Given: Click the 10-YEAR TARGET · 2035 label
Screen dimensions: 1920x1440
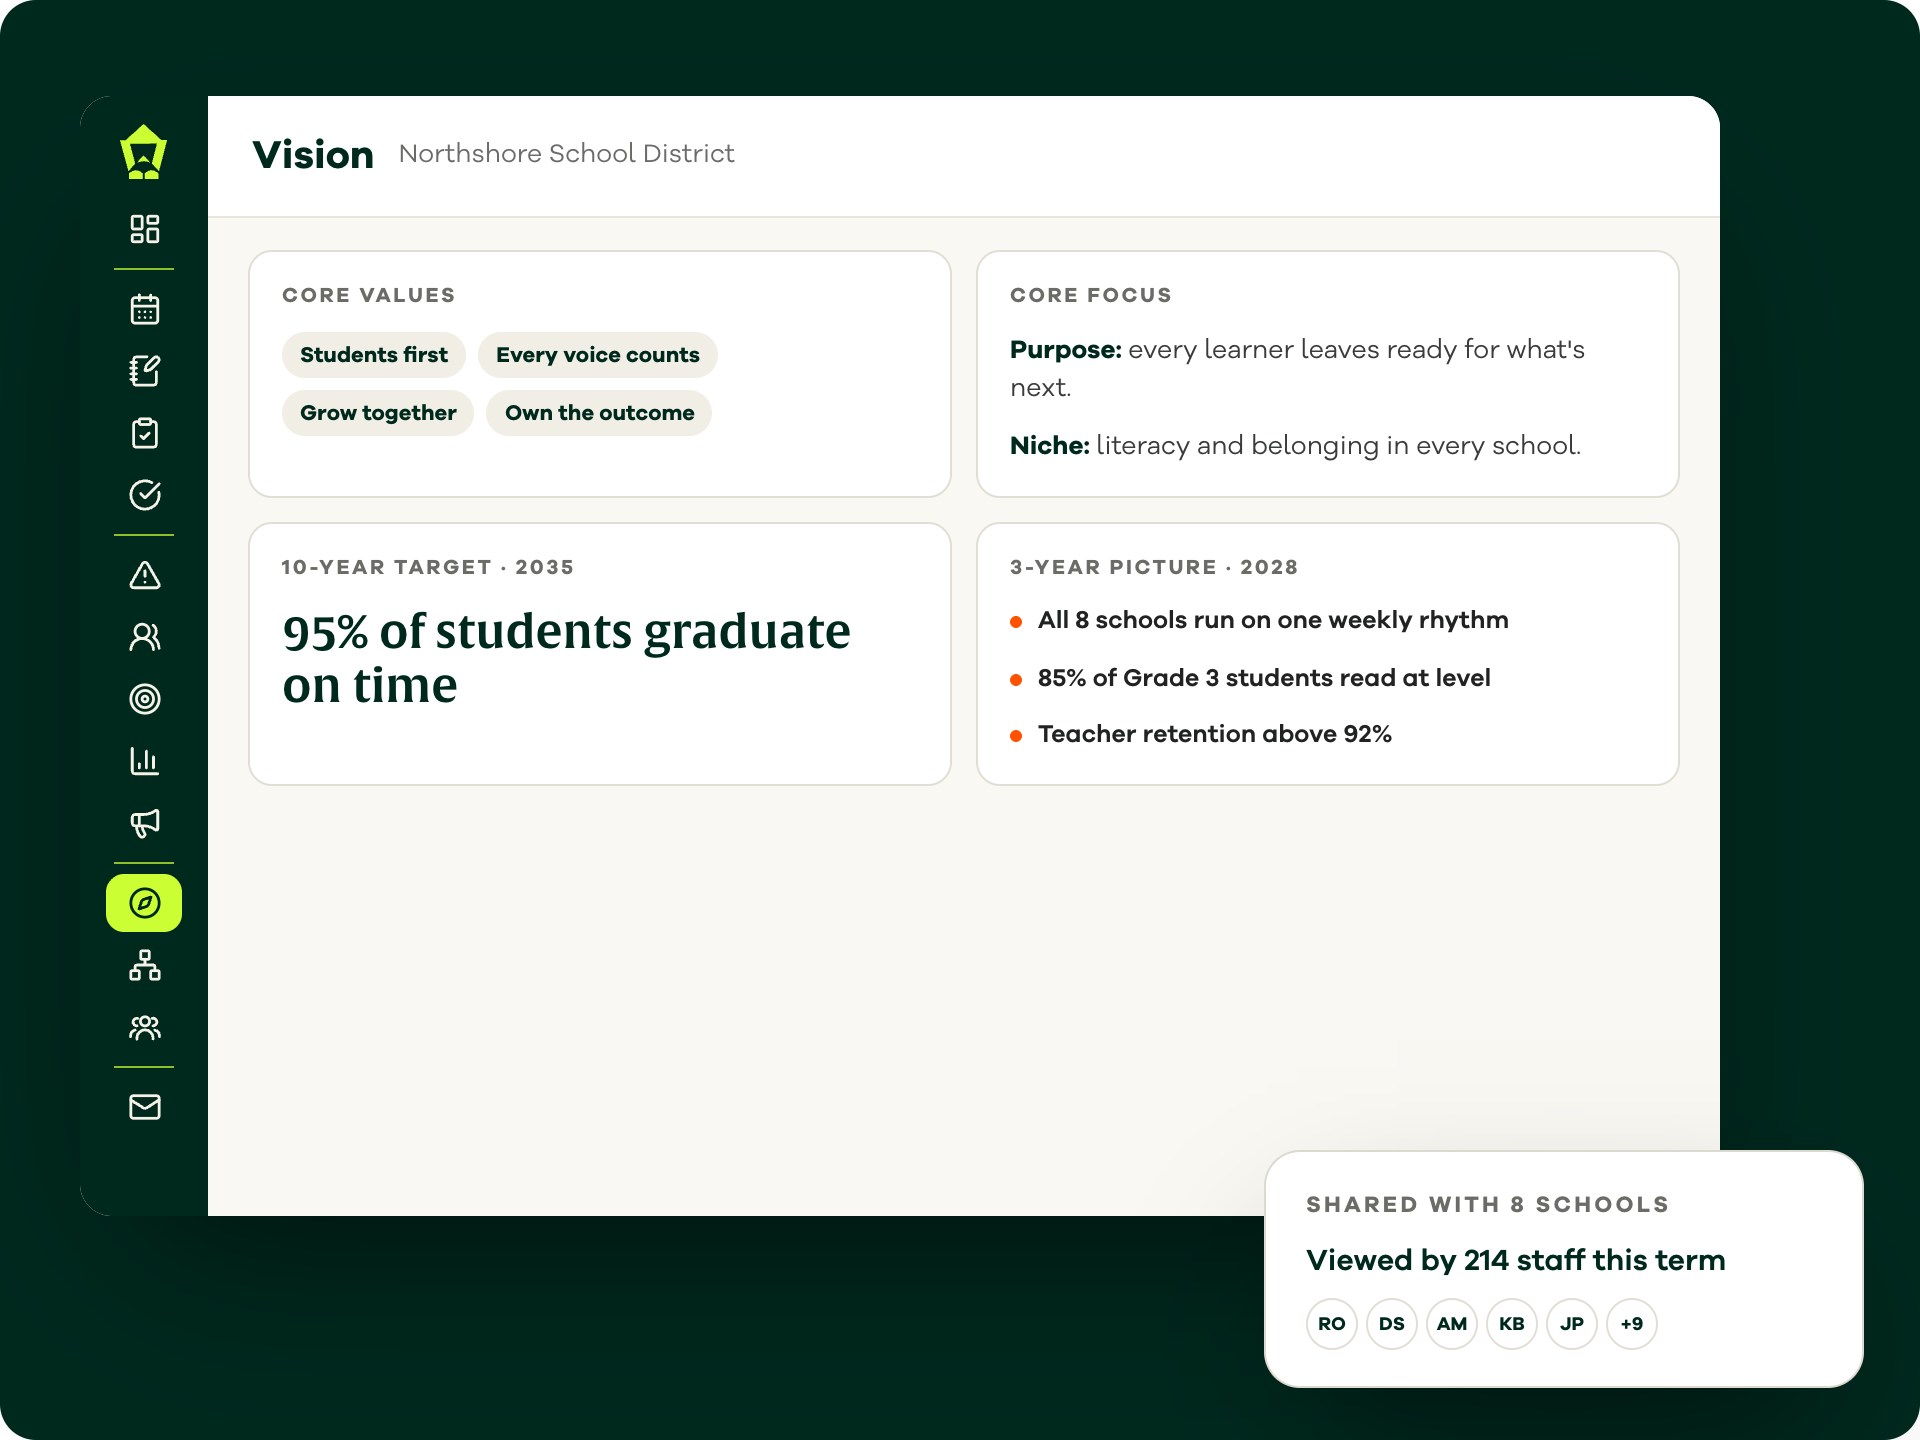Looking at the screenshot, I should pos(428,567).
